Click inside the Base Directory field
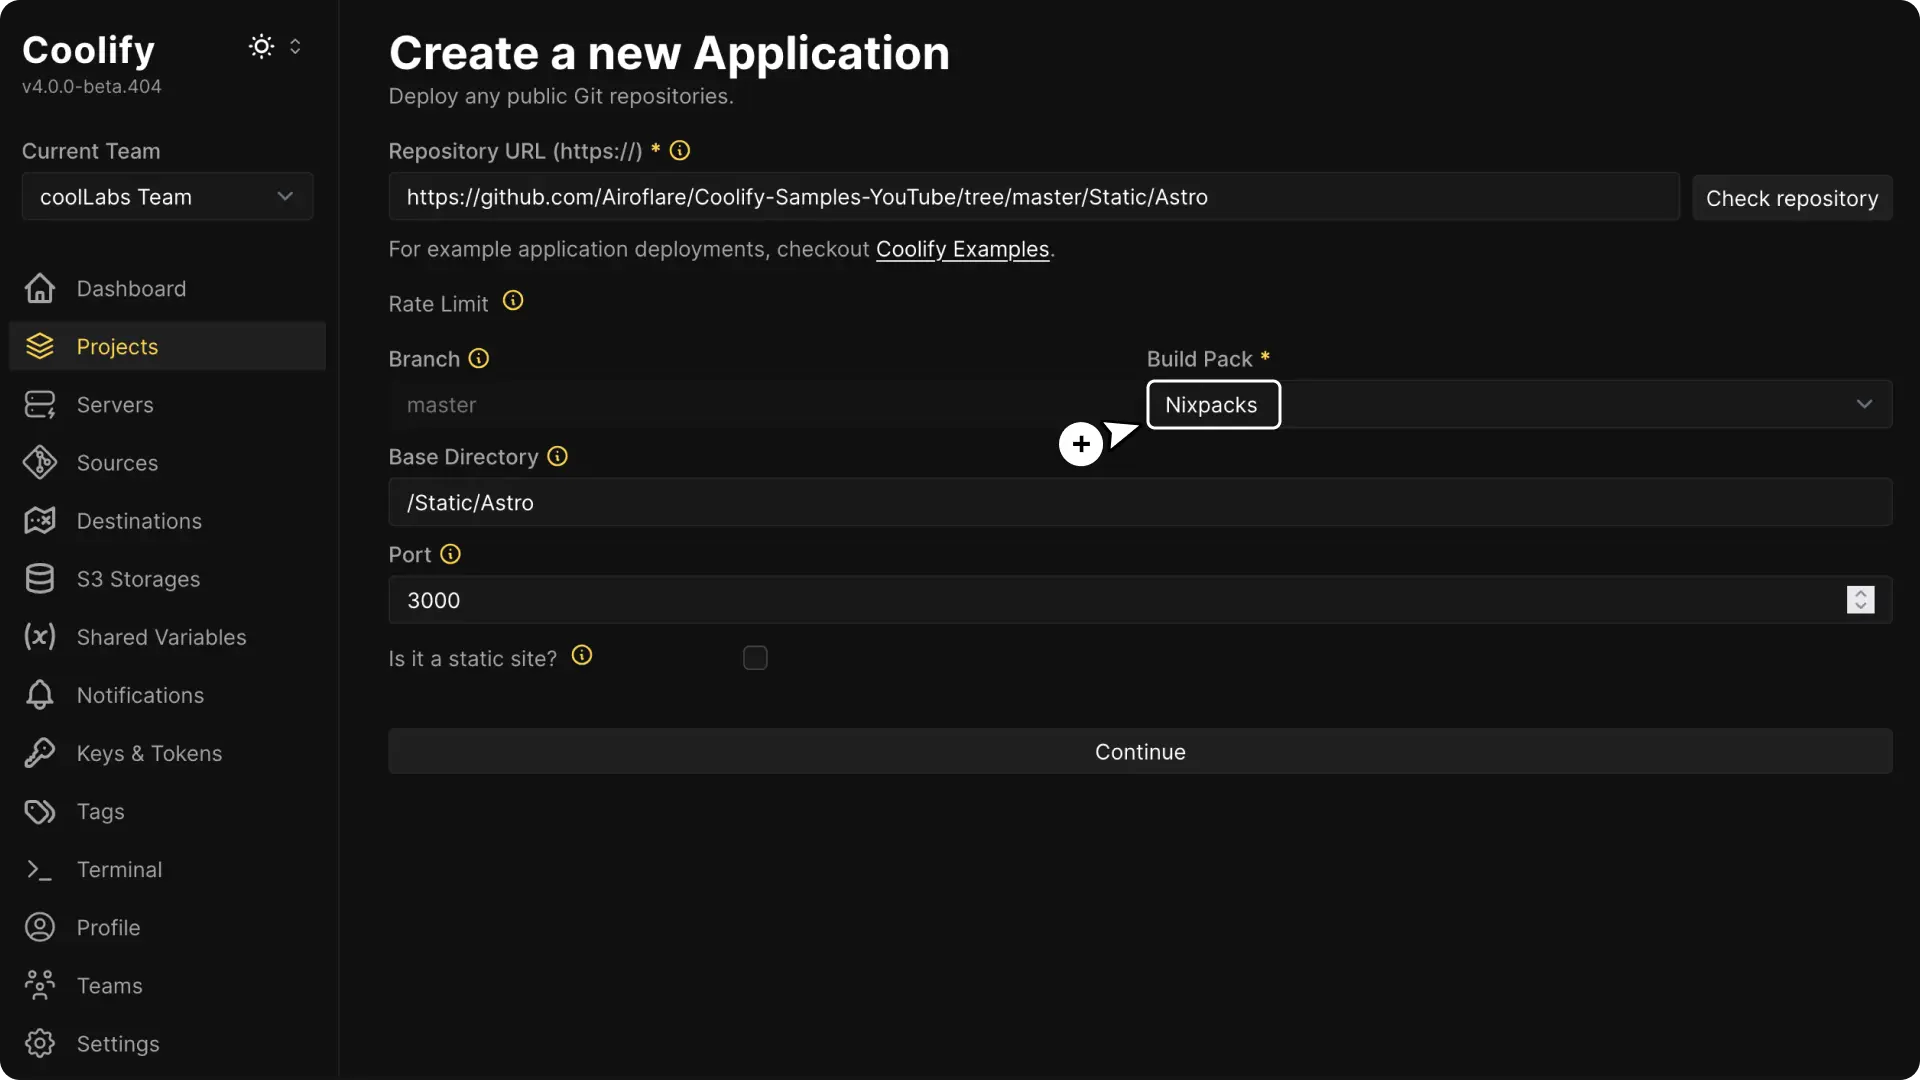The height and width of the screenshot is (1080, 1920). 900,502
